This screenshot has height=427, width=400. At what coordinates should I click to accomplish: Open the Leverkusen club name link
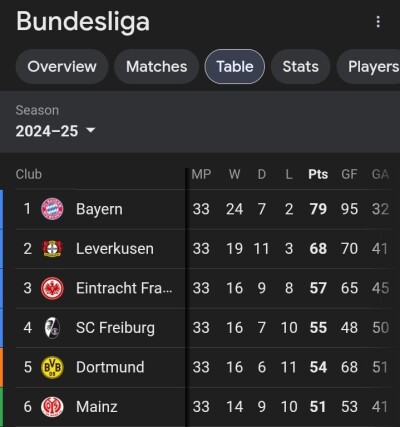click(x=115, y=249)
